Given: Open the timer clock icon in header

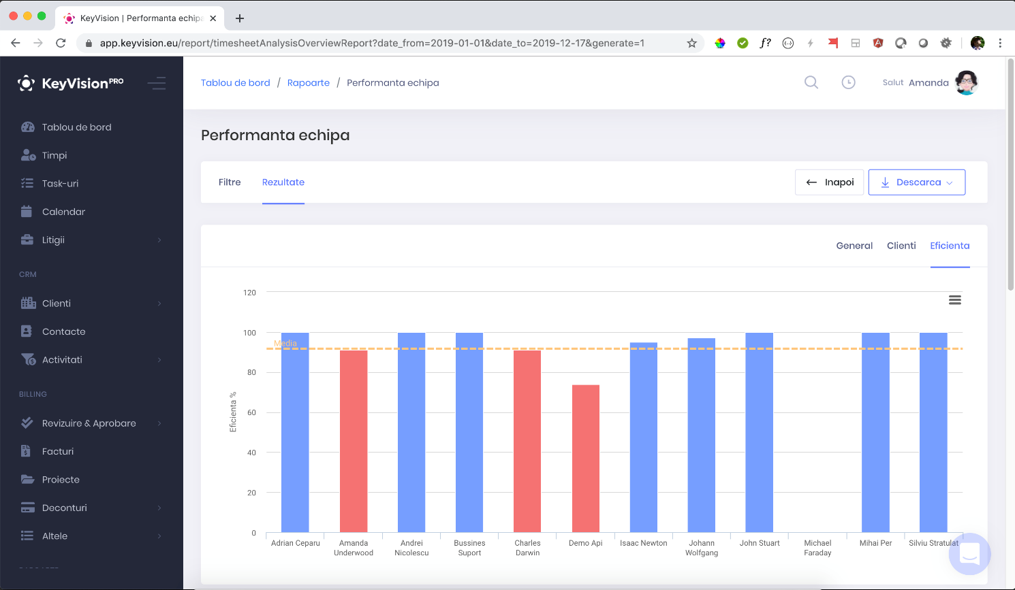Looking at the screenshot, I should [848, 82].
